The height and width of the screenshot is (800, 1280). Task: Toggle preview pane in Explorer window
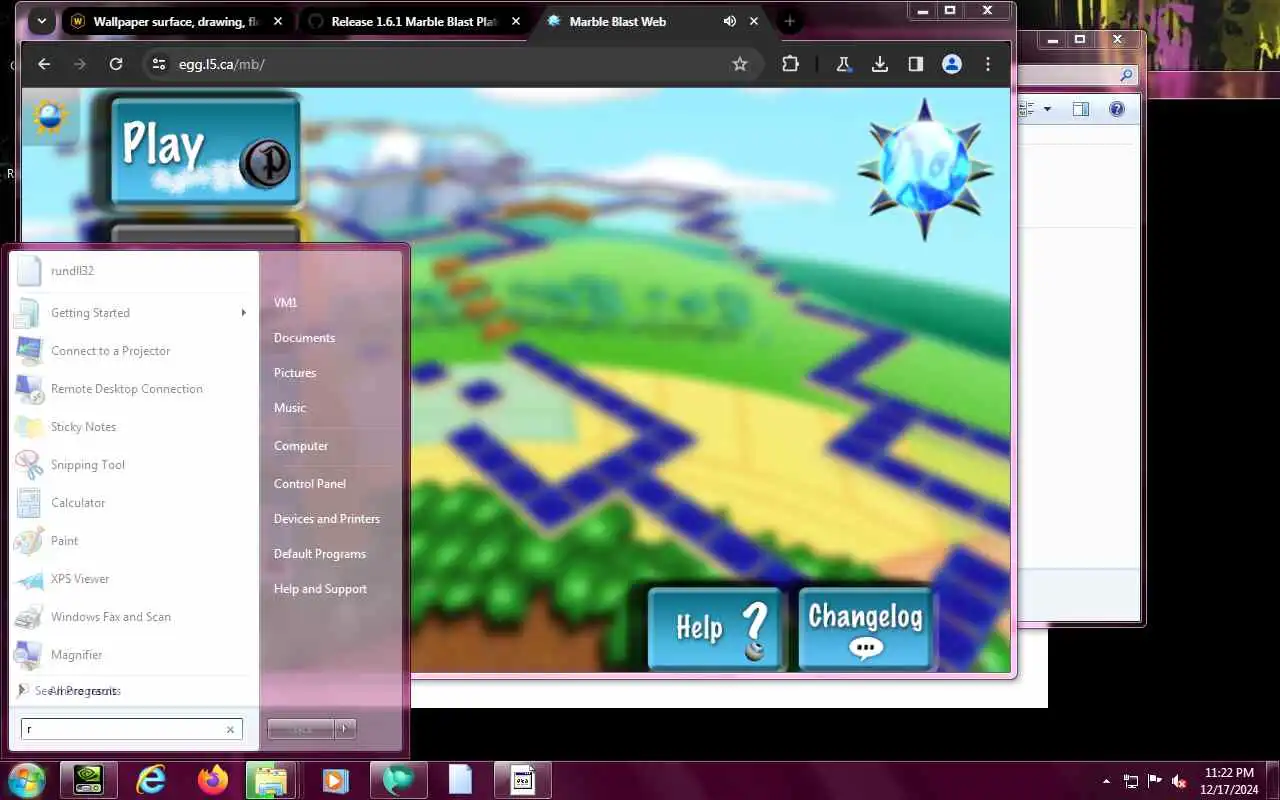pyautogui.click(x=1081, y=109)
